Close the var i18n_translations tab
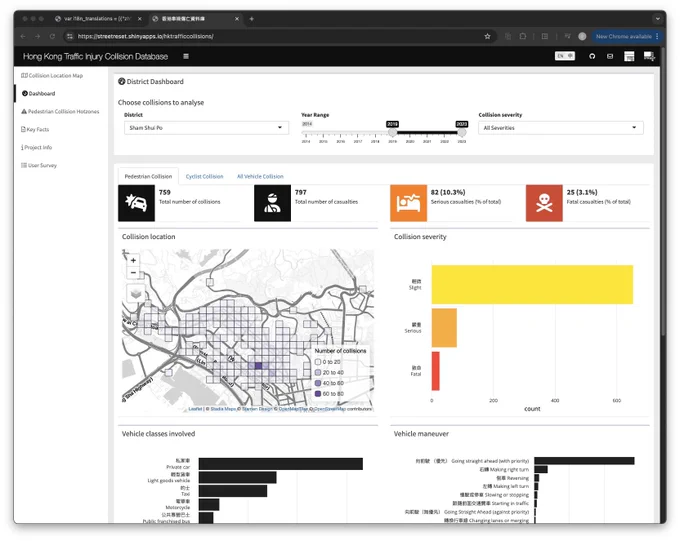The height and width of the screenshot is (541, 680). pyautogui.click(x=140, y=19)
